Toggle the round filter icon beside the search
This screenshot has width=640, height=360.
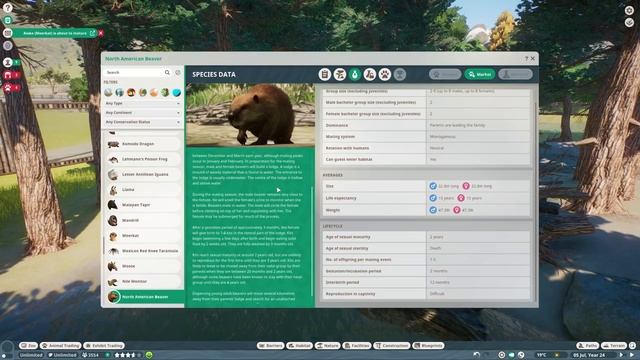click(x=178, y=72)
